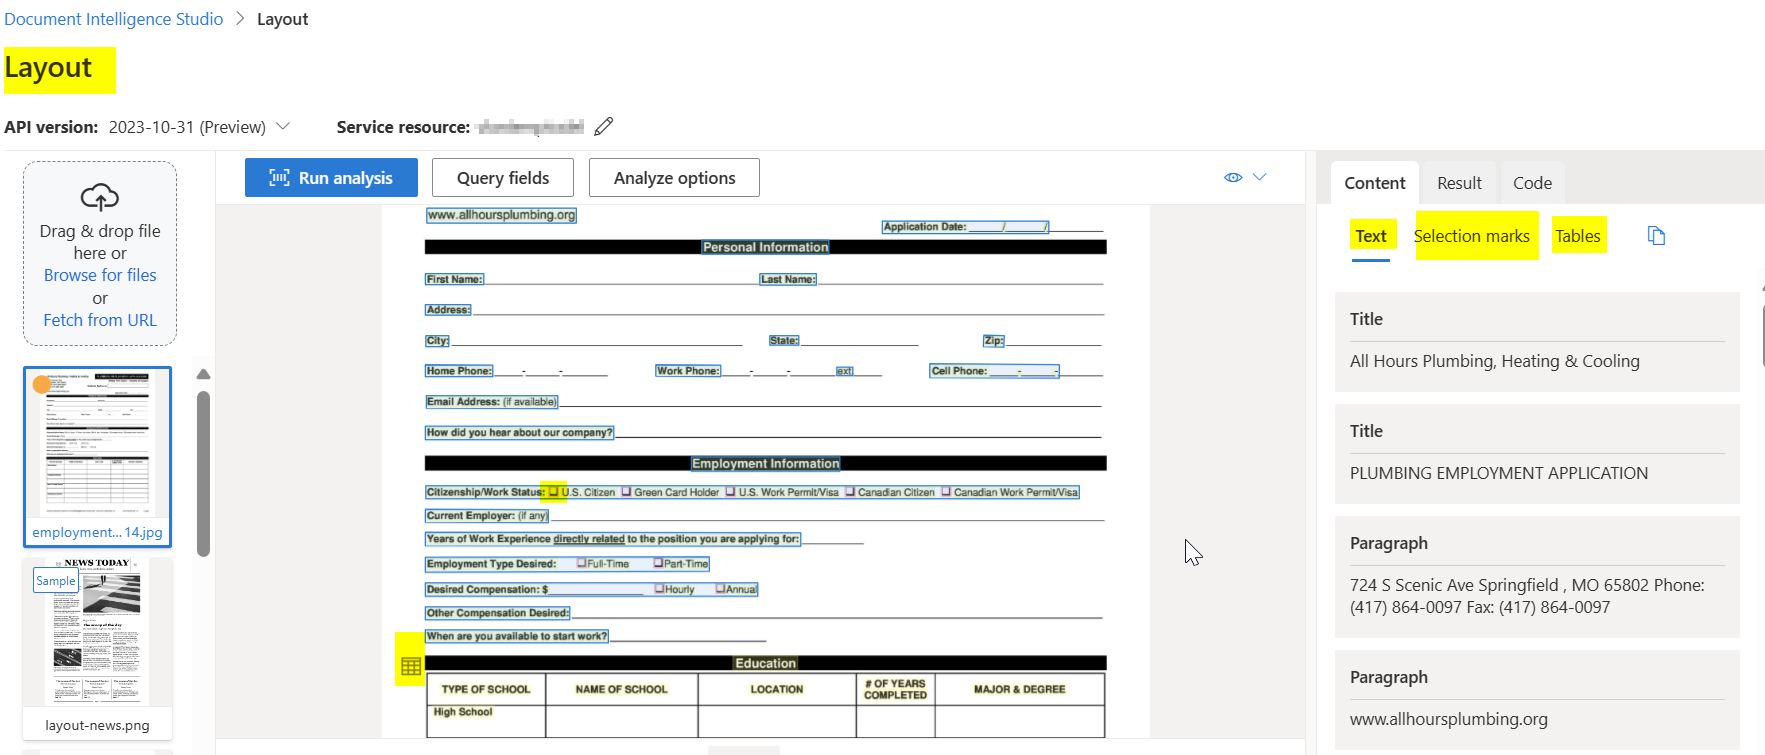
Task: Click Fetch from URL link
Action: click(100, 320)
